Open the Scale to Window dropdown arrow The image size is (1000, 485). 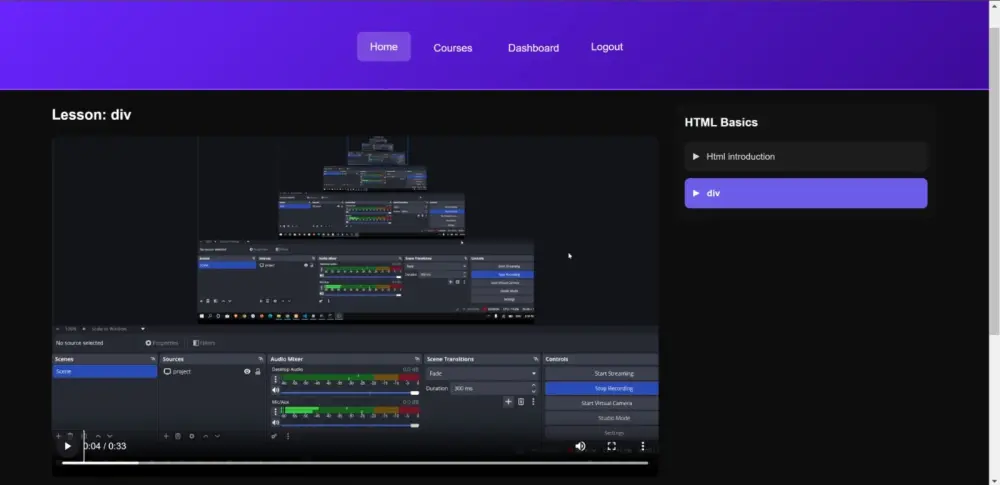(142, 329)
